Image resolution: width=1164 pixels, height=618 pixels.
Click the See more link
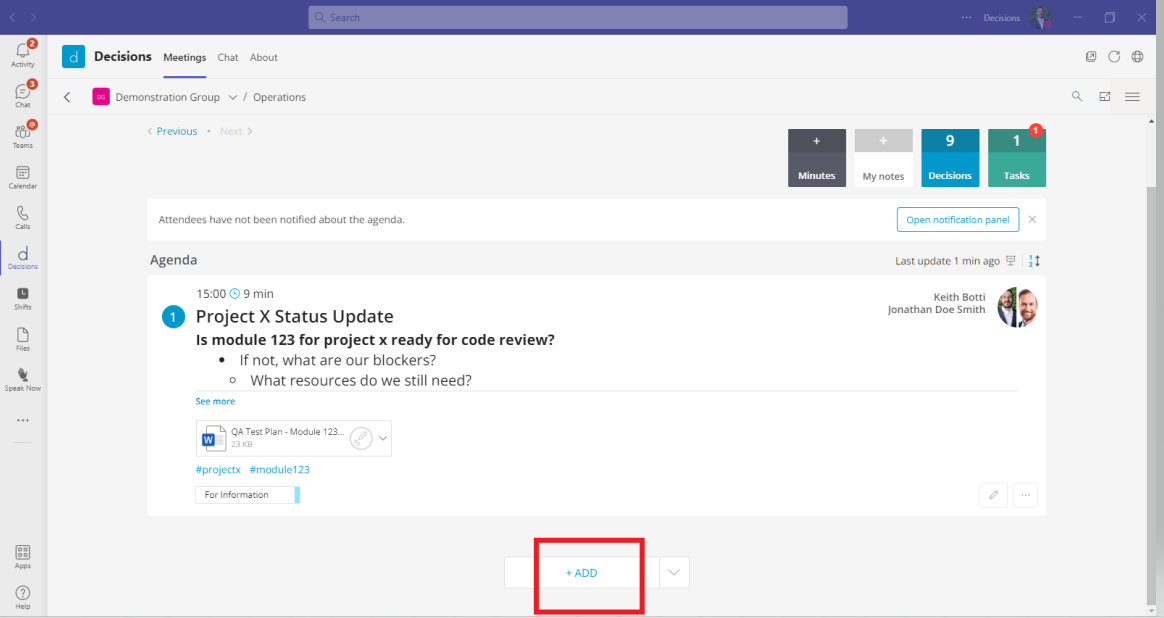point(215,401)
